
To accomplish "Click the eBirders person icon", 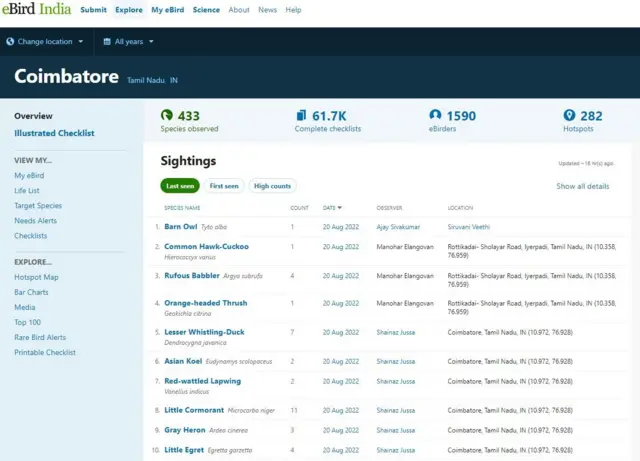I will [x=435, y=116].
